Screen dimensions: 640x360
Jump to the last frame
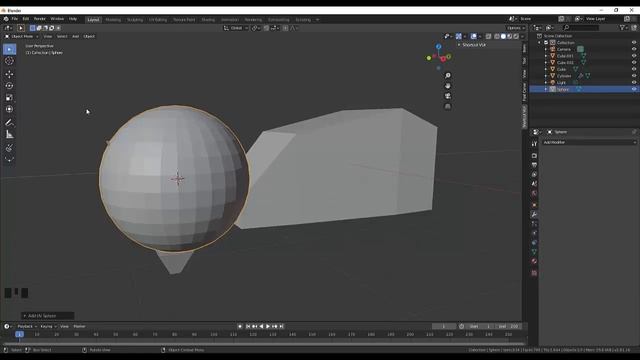click(x=281, y=327)
